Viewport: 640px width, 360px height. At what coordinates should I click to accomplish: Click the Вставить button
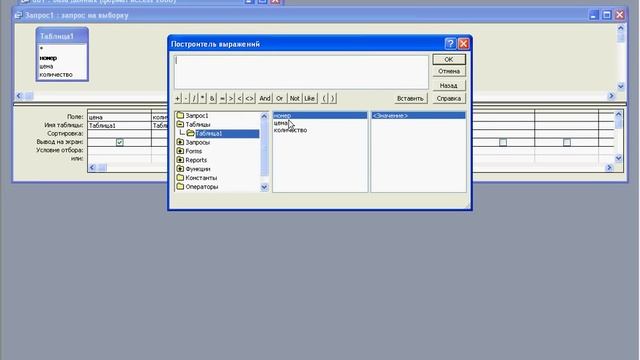point(410,98)
